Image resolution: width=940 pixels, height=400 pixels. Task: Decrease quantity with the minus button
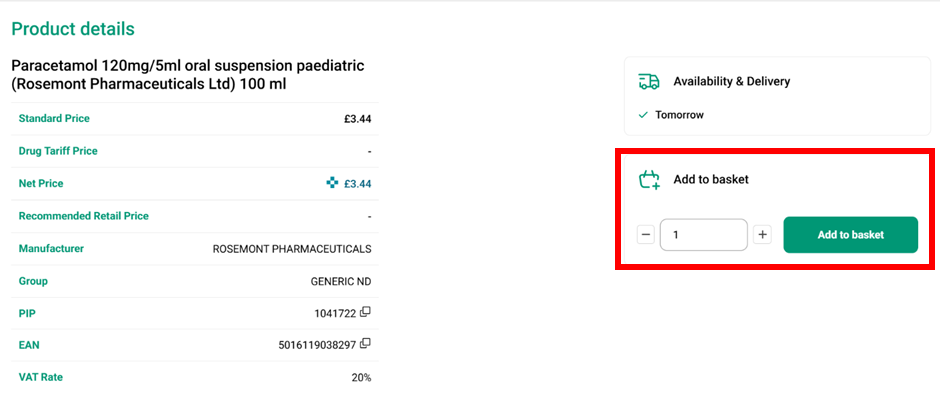coord(646,235)
